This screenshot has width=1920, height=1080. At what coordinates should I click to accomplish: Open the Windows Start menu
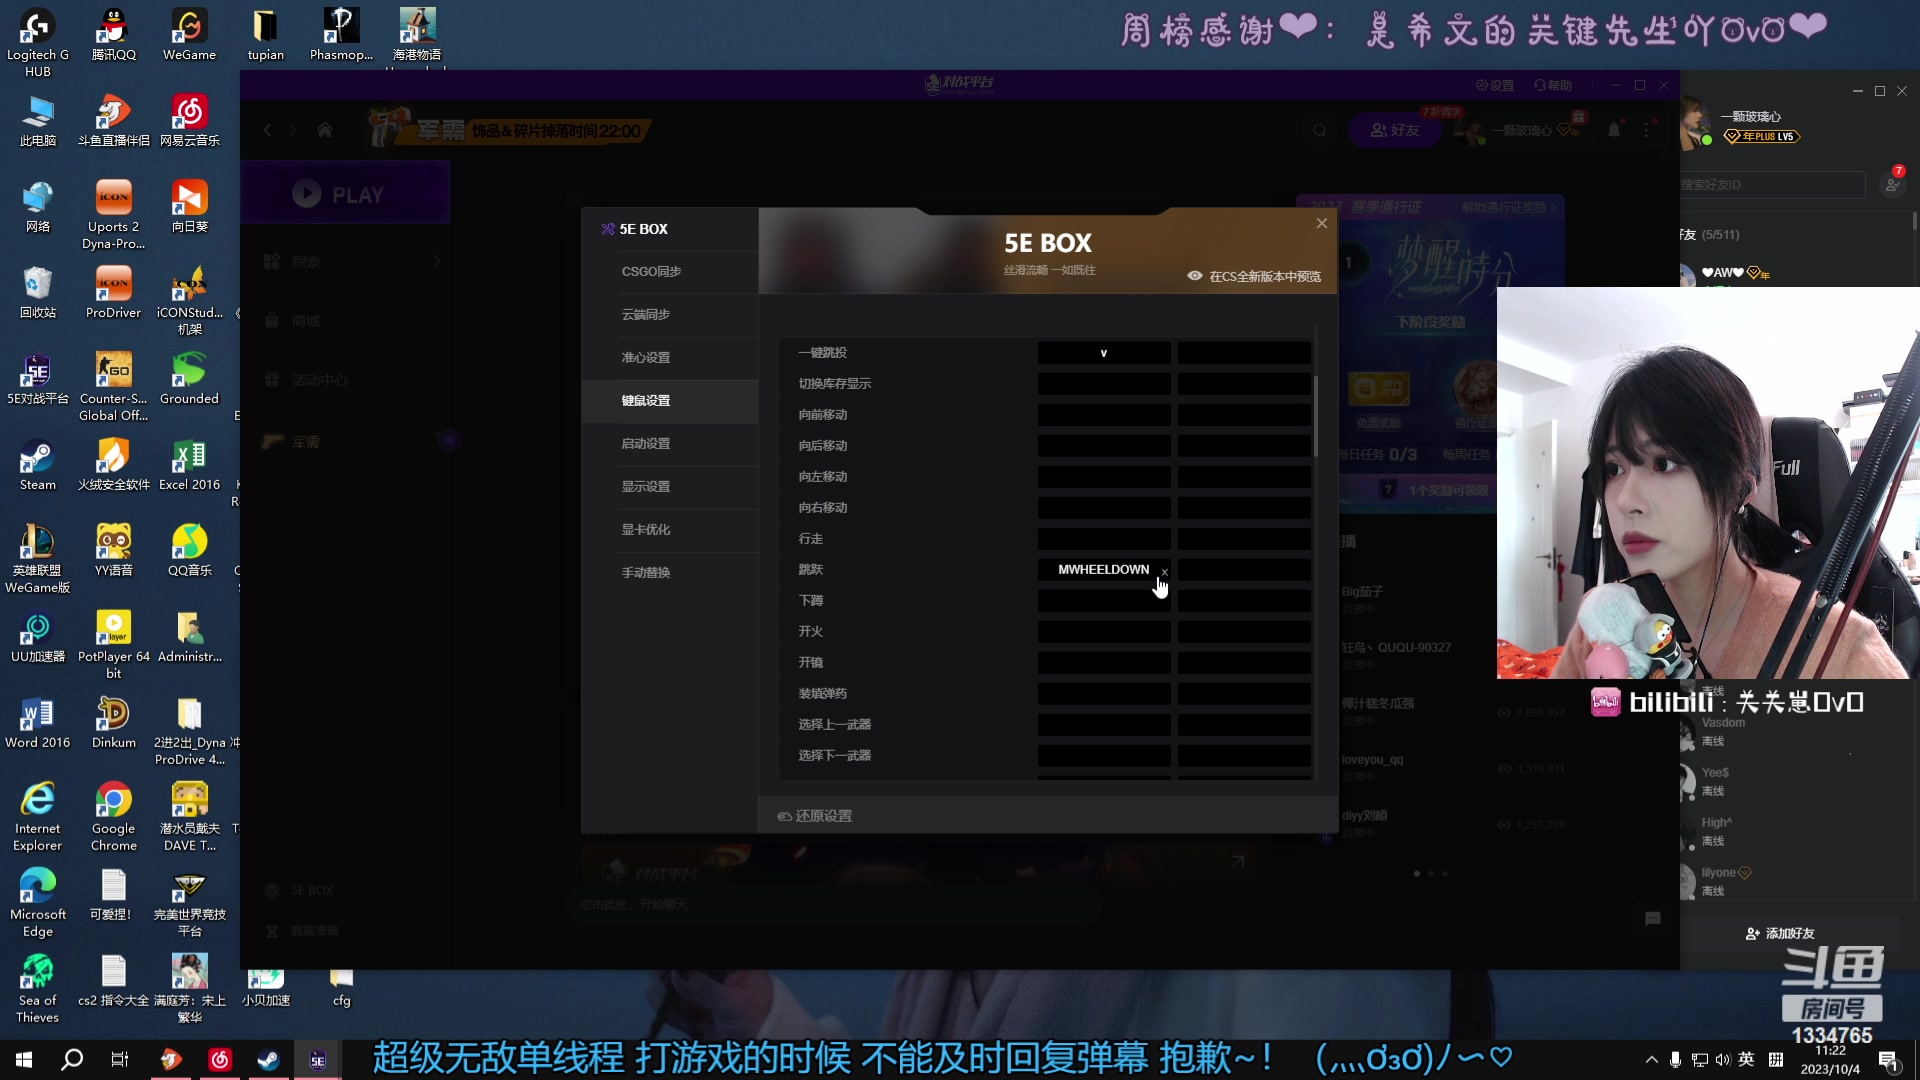(x=24, y=1059)
